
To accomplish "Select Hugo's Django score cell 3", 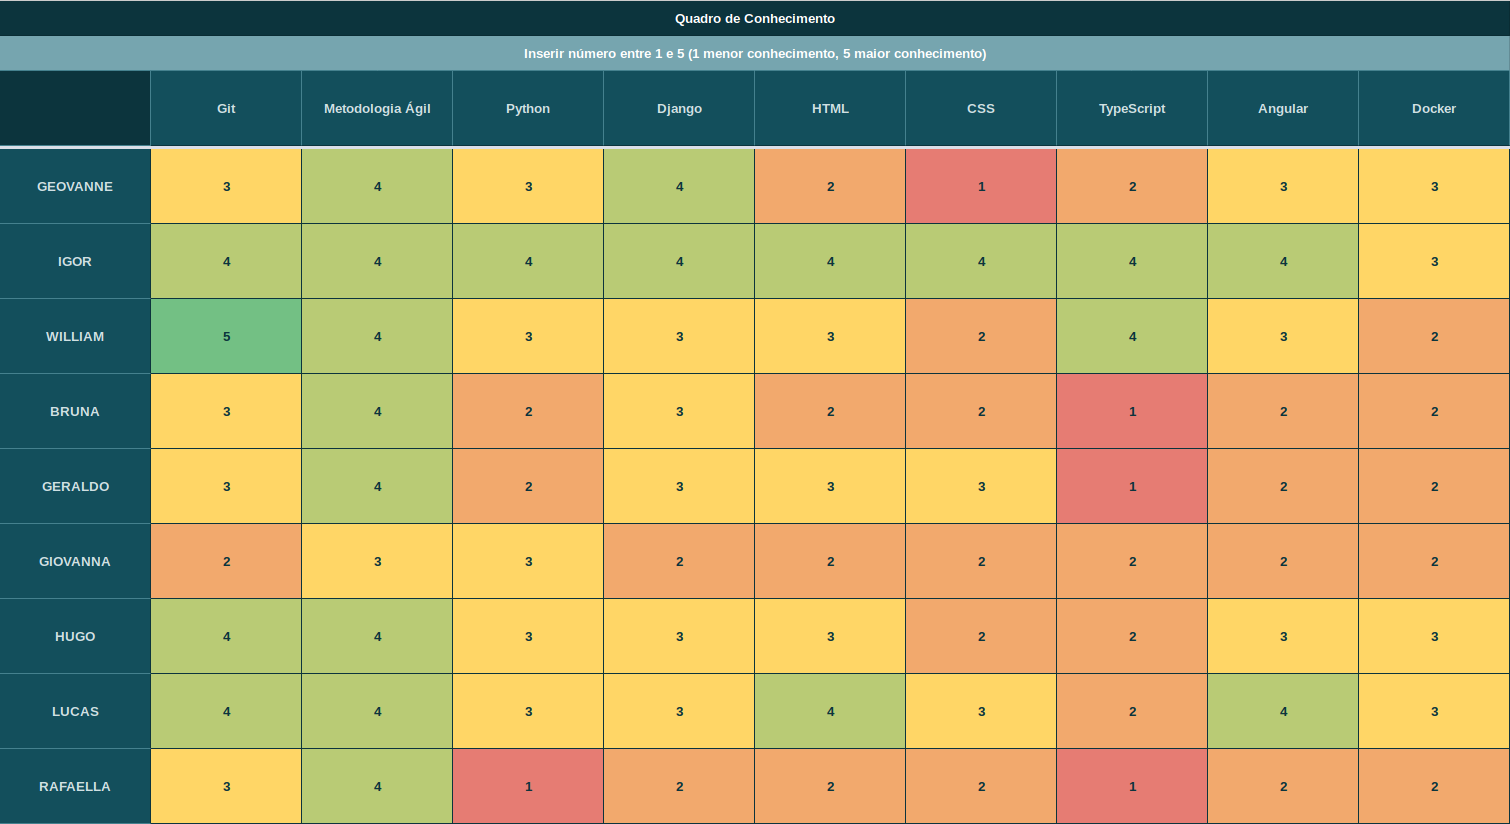I will [679, 636].
